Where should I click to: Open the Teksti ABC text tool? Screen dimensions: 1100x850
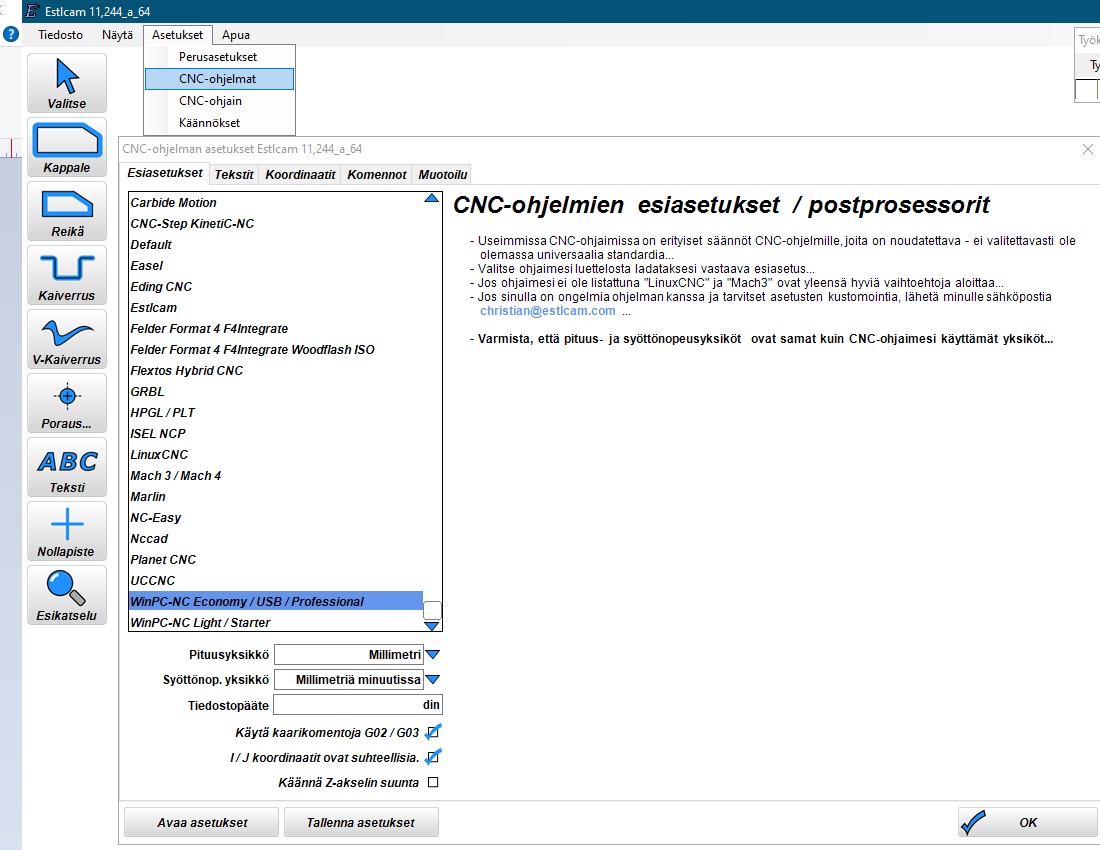pyautogui.click(x=67, y=468)
